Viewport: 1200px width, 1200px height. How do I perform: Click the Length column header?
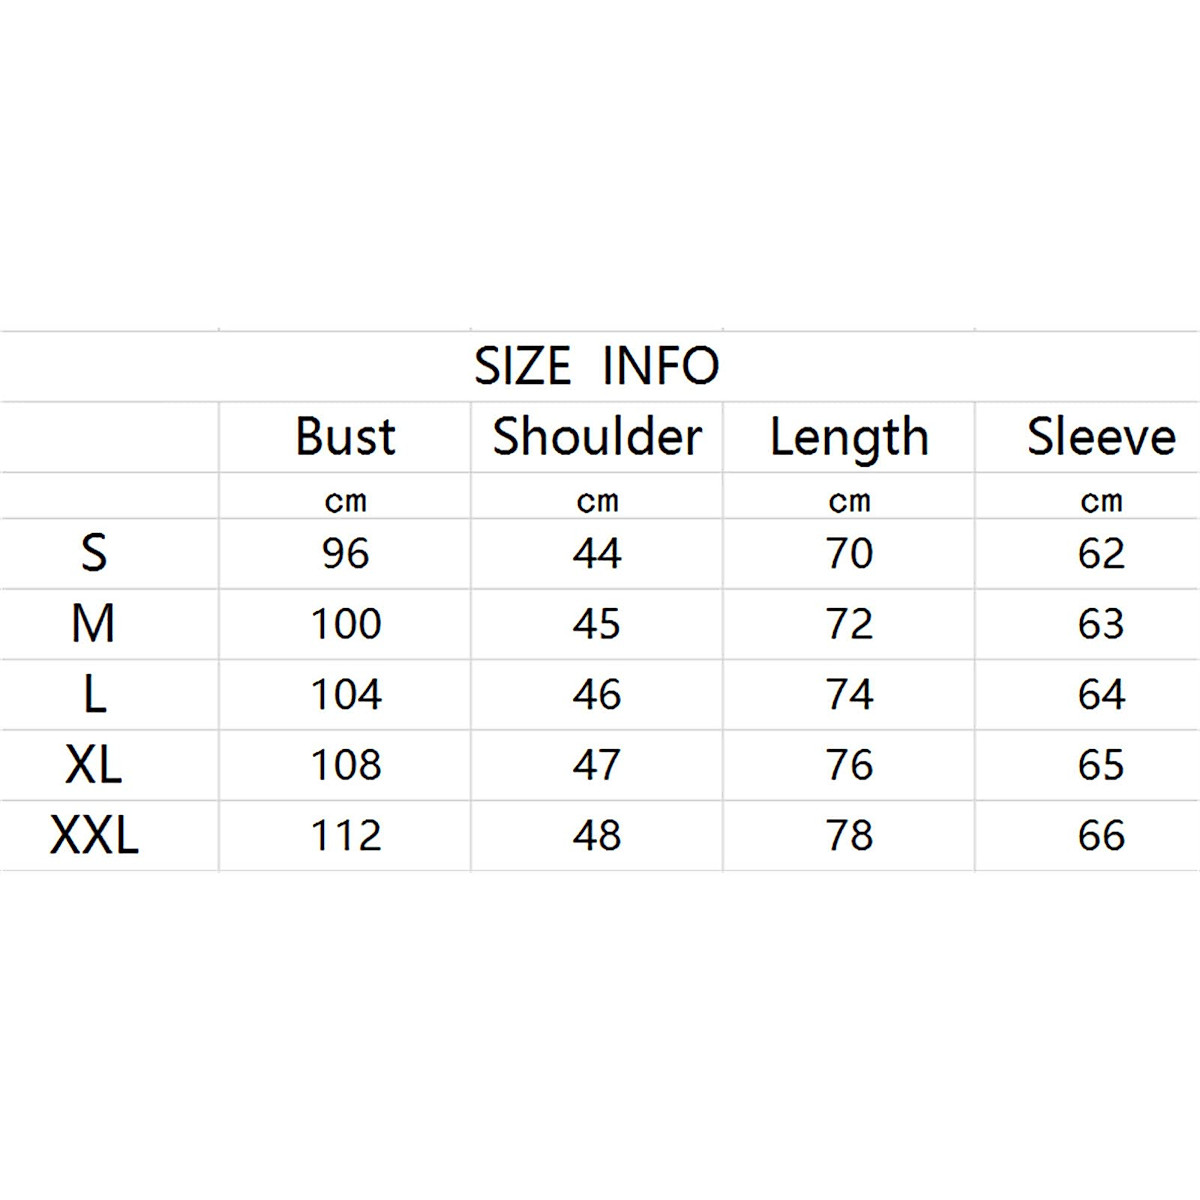pos(849,437)
